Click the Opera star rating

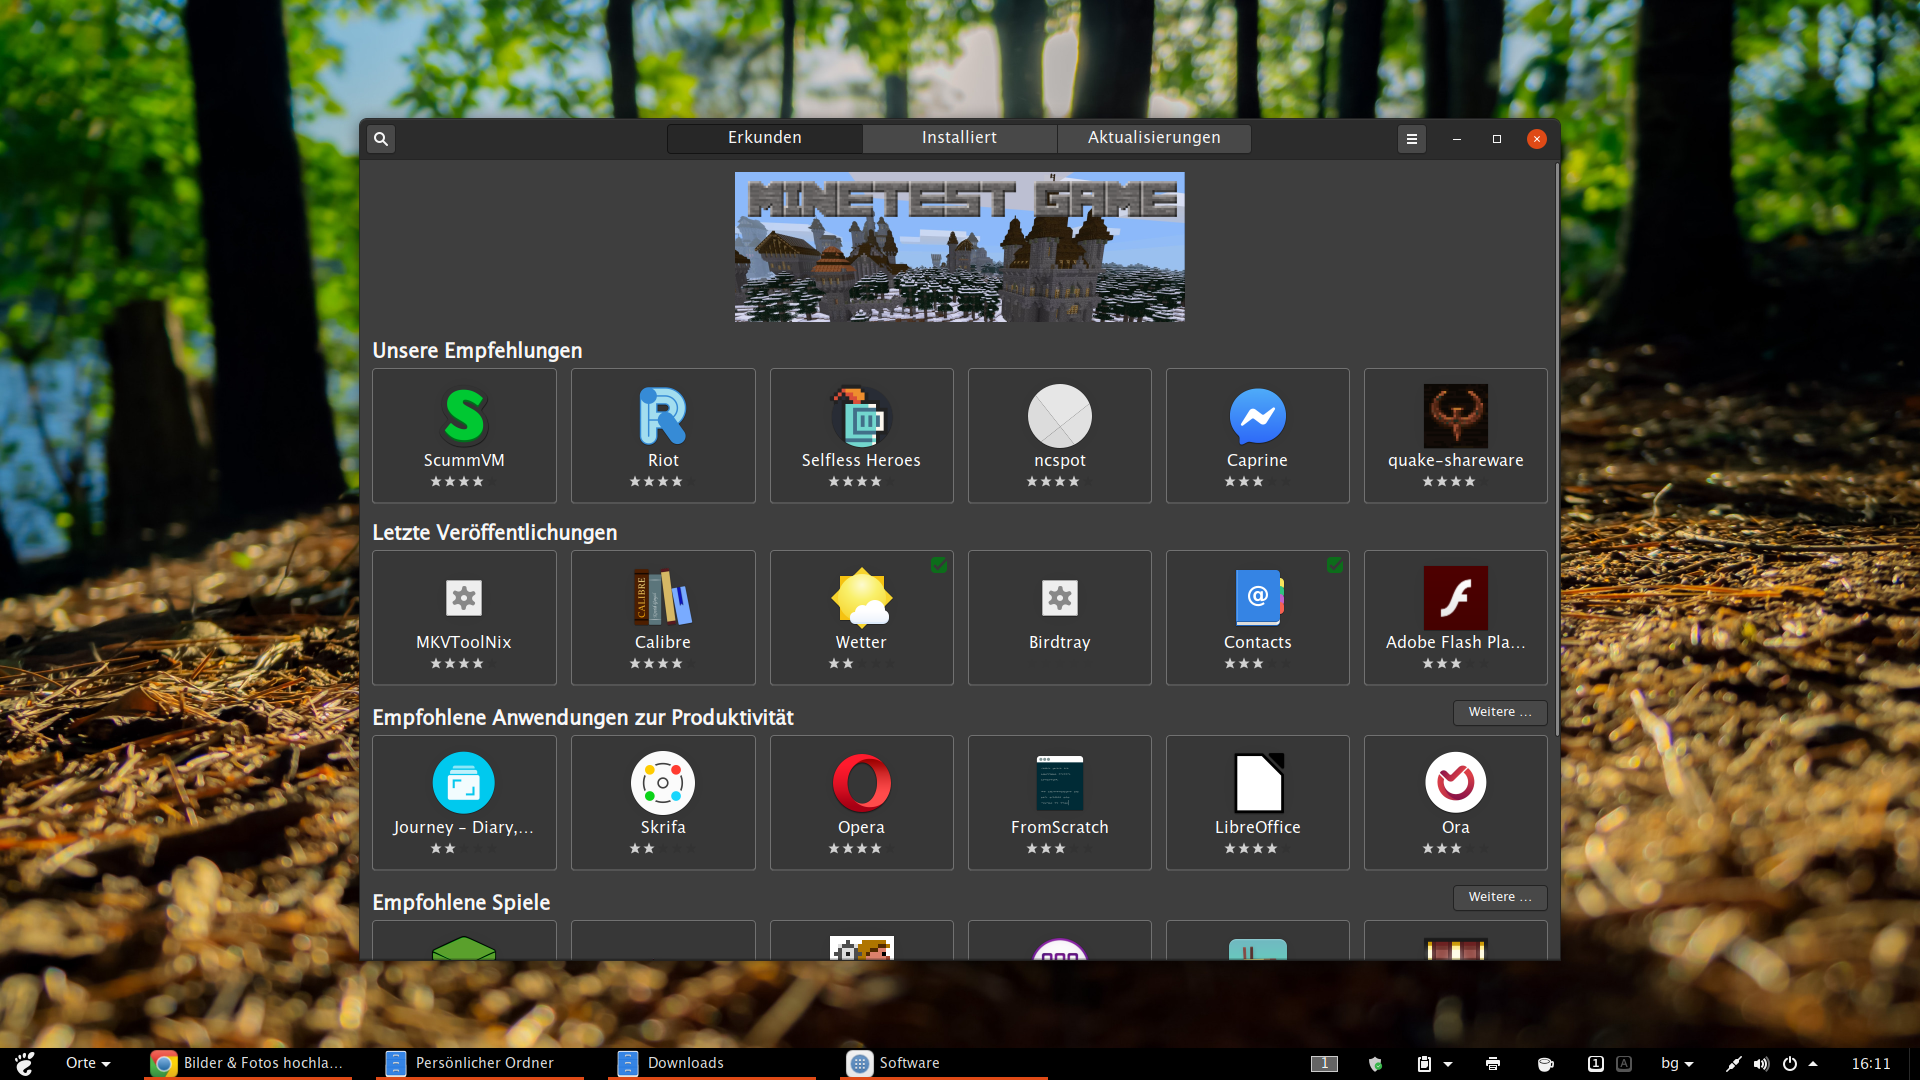tap(861, 849)
